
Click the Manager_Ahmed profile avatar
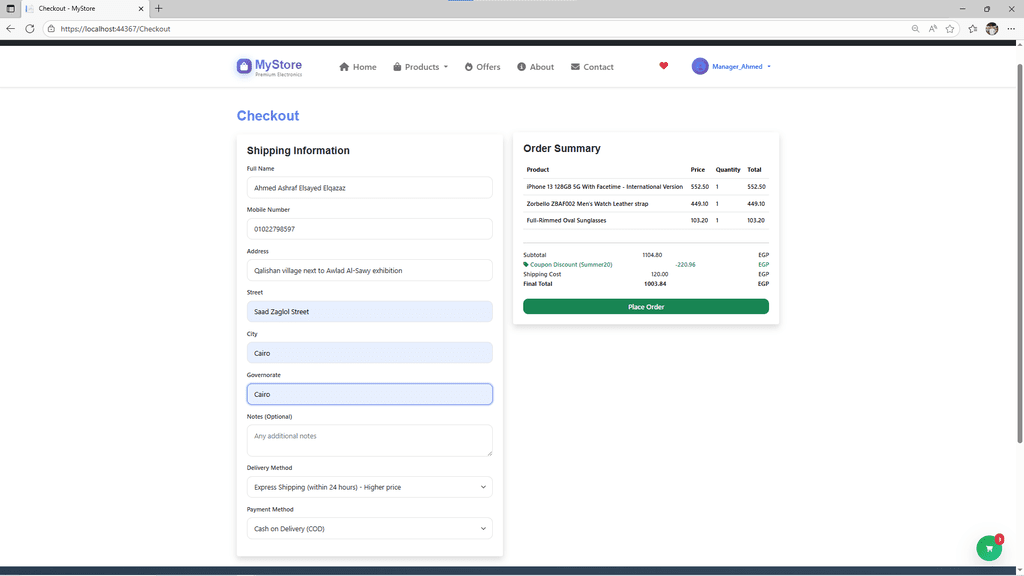point(700,66)
